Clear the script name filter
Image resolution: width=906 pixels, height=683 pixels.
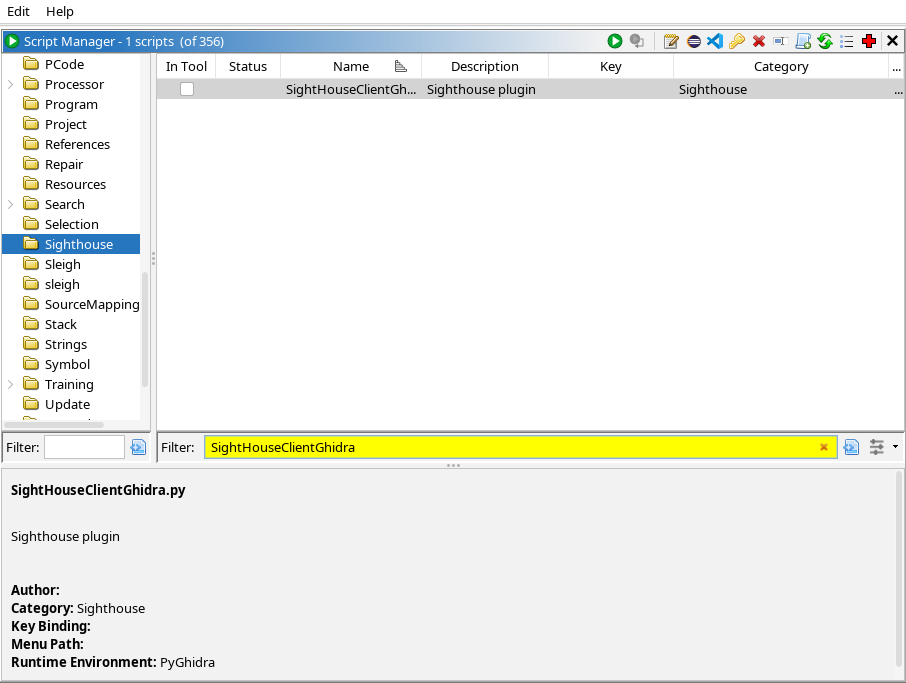click(824, 447)
